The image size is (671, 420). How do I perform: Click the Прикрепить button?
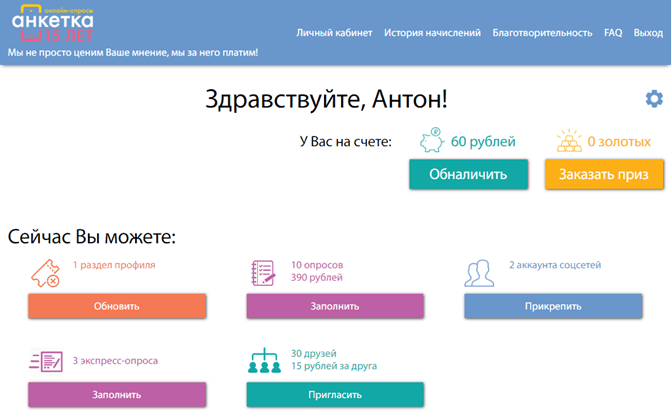coord(553,306)
